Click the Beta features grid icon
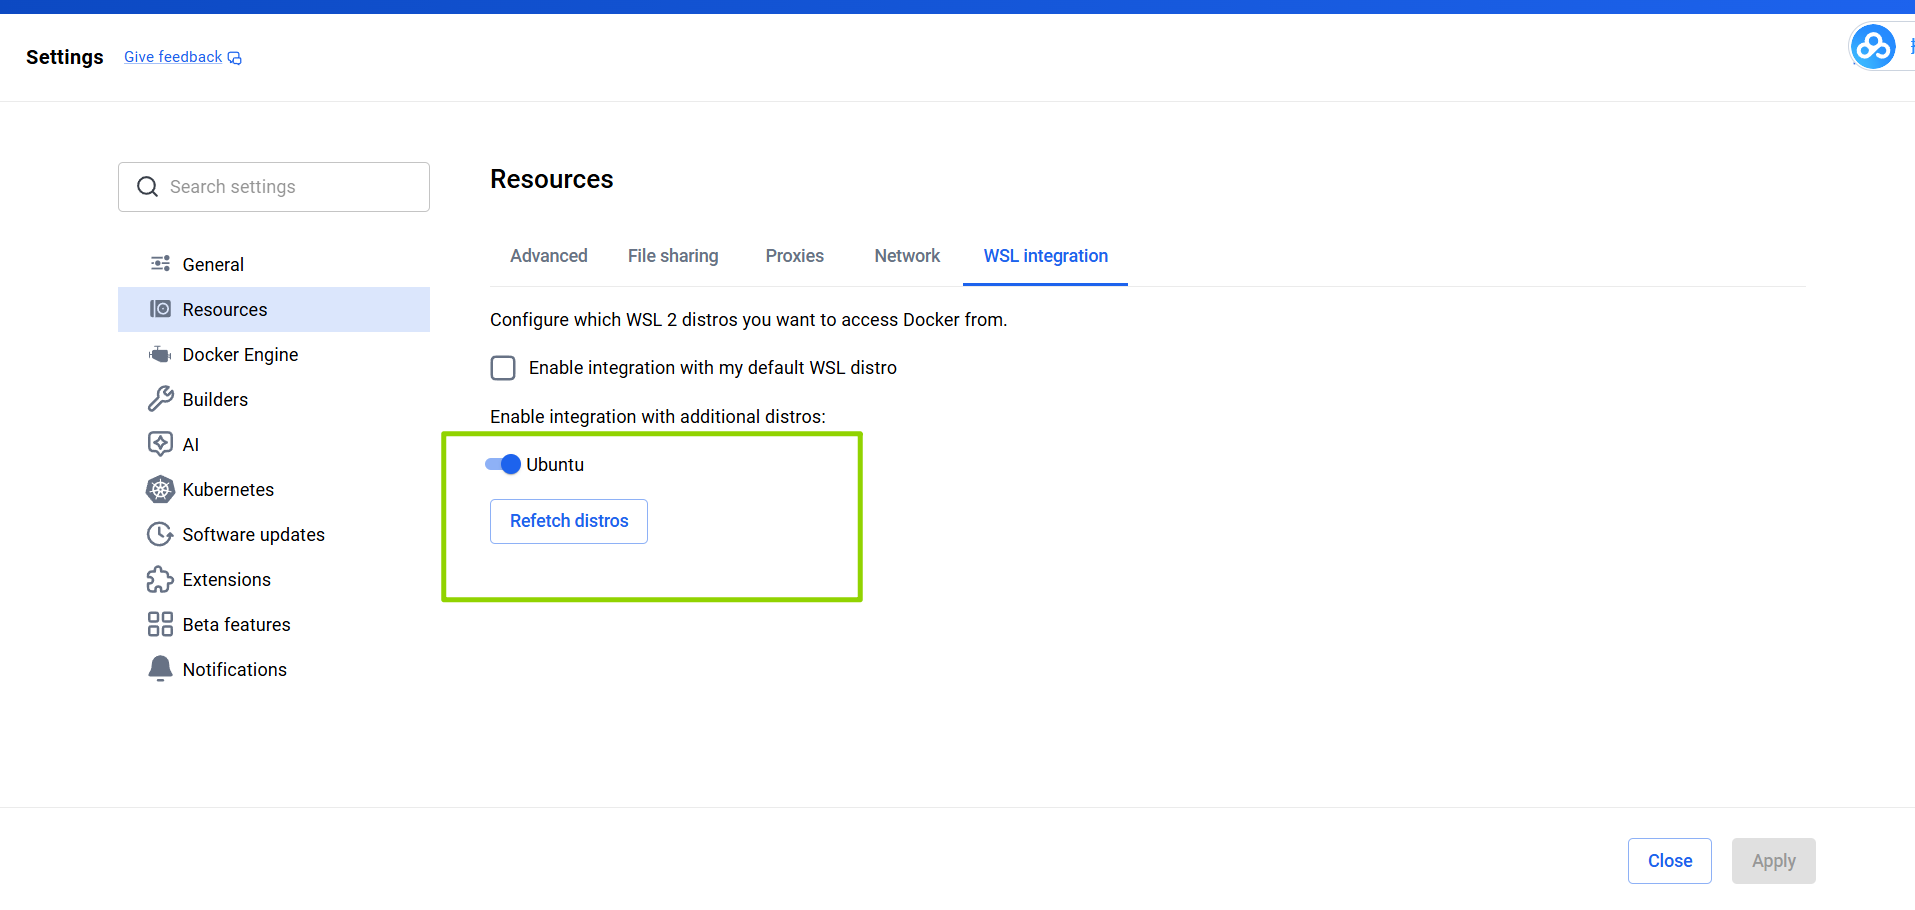Screen dimensions: 1915x910 [x=160, y=624]
